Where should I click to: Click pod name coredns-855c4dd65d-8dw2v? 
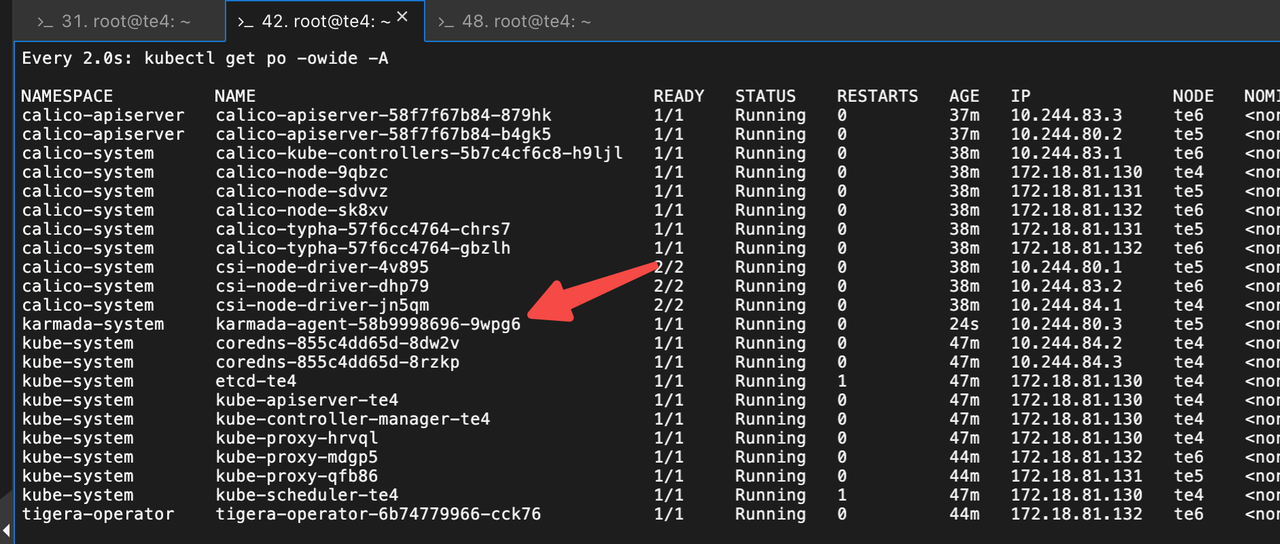pyautogui.click(x=337, y=343)
